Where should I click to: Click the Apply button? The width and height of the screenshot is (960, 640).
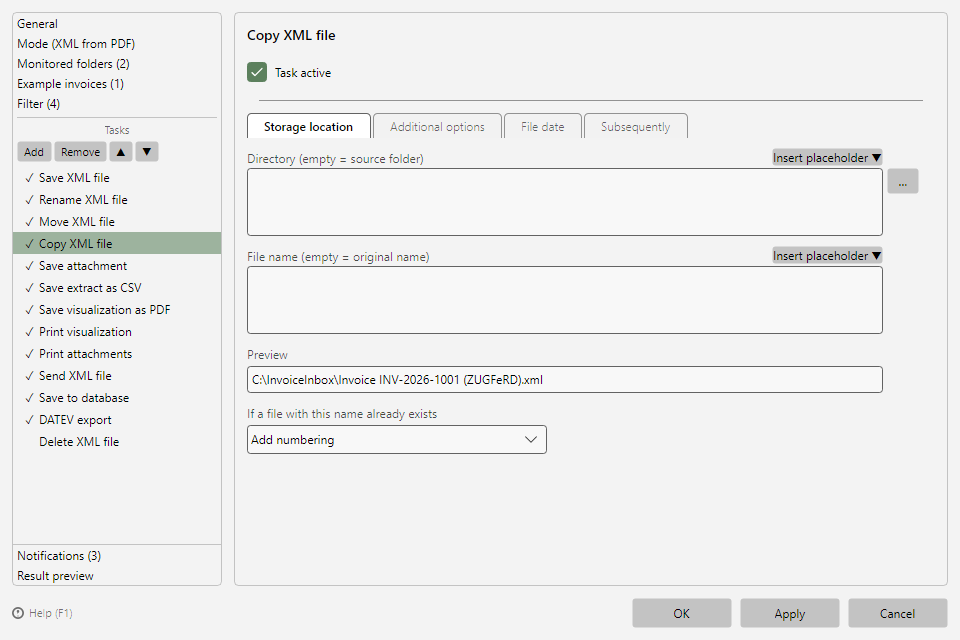pyautogui.click(x=789, y=614)
